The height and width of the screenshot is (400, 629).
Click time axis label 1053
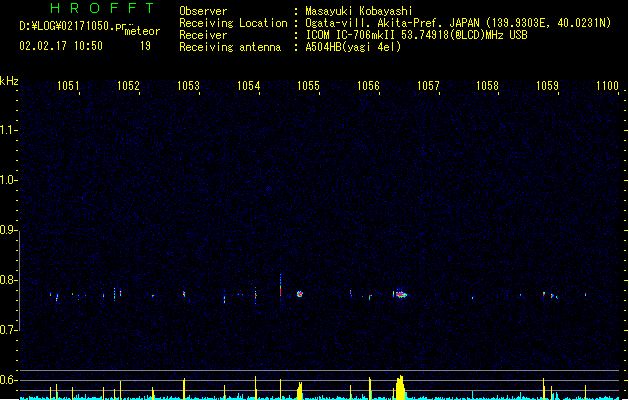click(188, 85)
